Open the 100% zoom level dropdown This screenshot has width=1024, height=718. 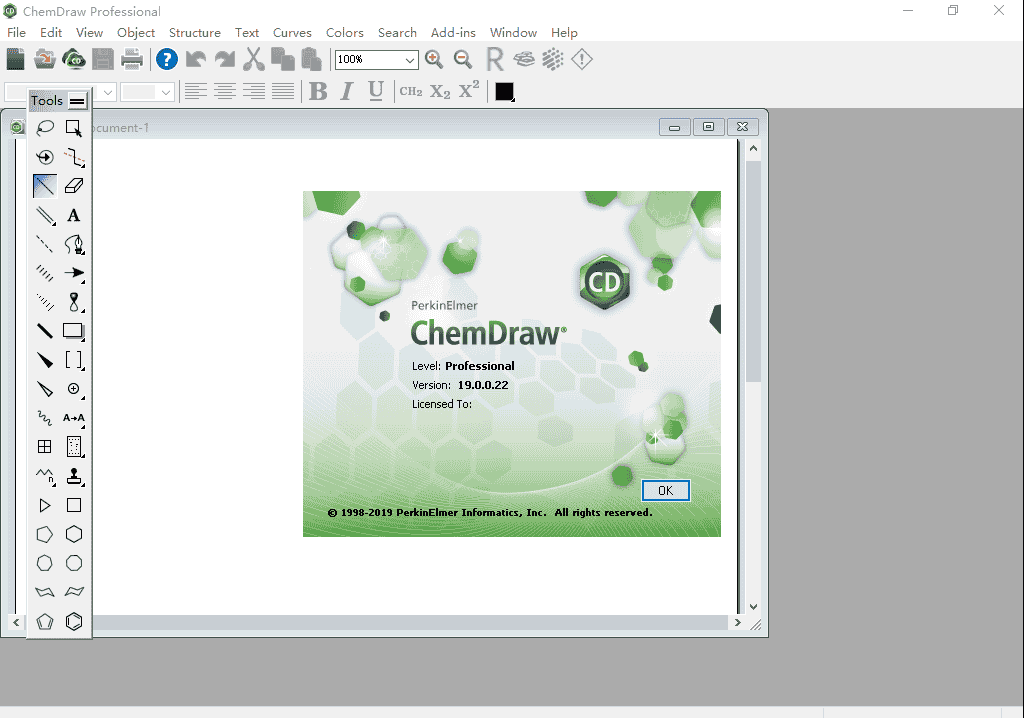pyautogui.click(x=409, y=60)
